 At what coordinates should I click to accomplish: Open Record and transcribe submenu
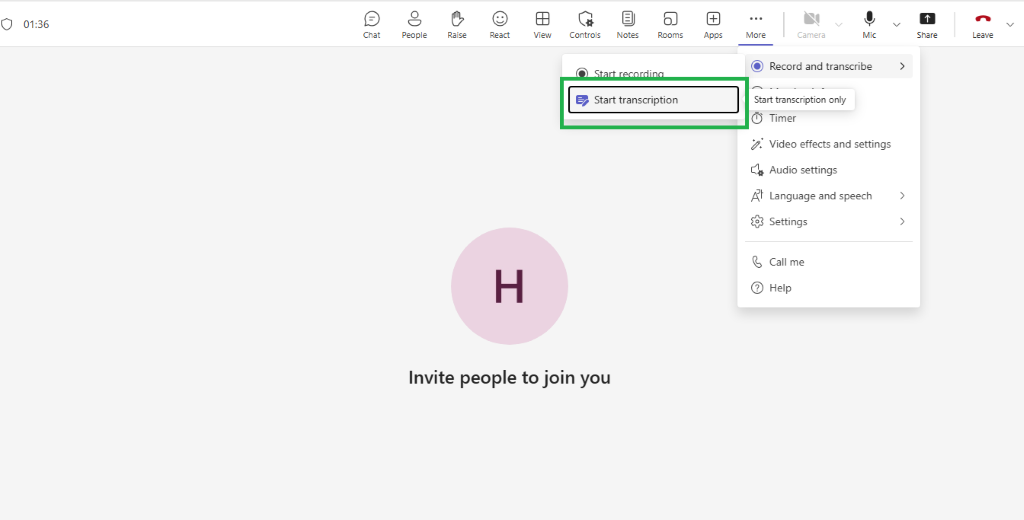[828, 66]
